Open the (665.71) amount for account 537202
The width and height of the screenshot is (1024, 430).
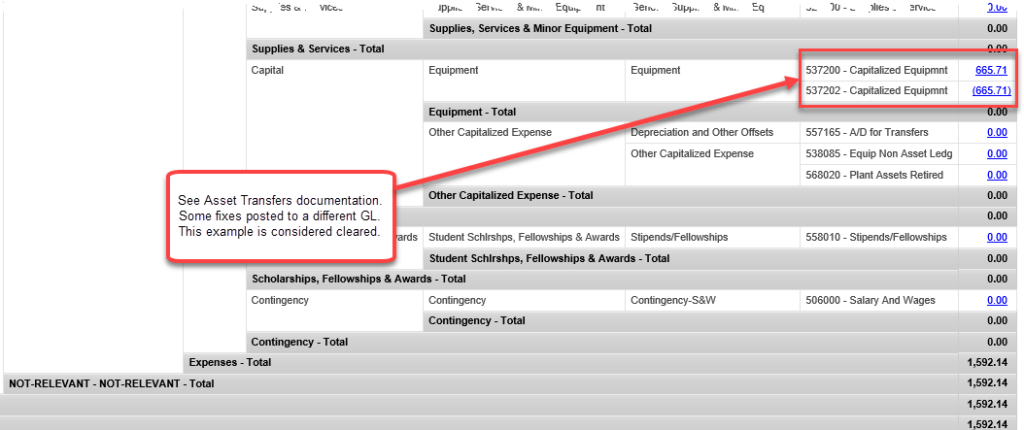point(991,91)
